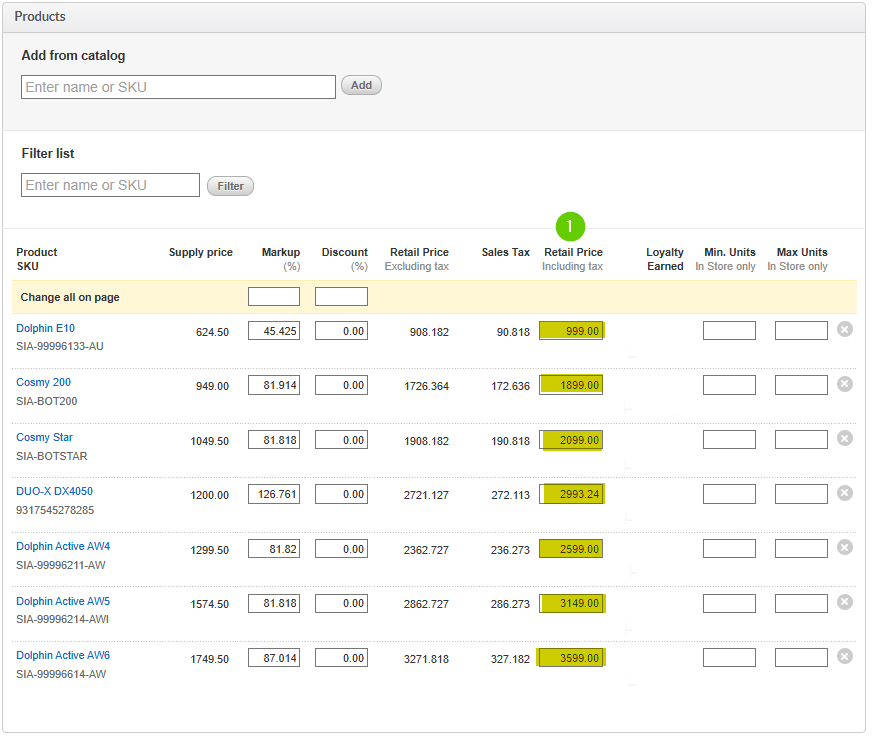Remove the Cosmy Star row
This screenshot has height=739, width=872.
(844, 439)
